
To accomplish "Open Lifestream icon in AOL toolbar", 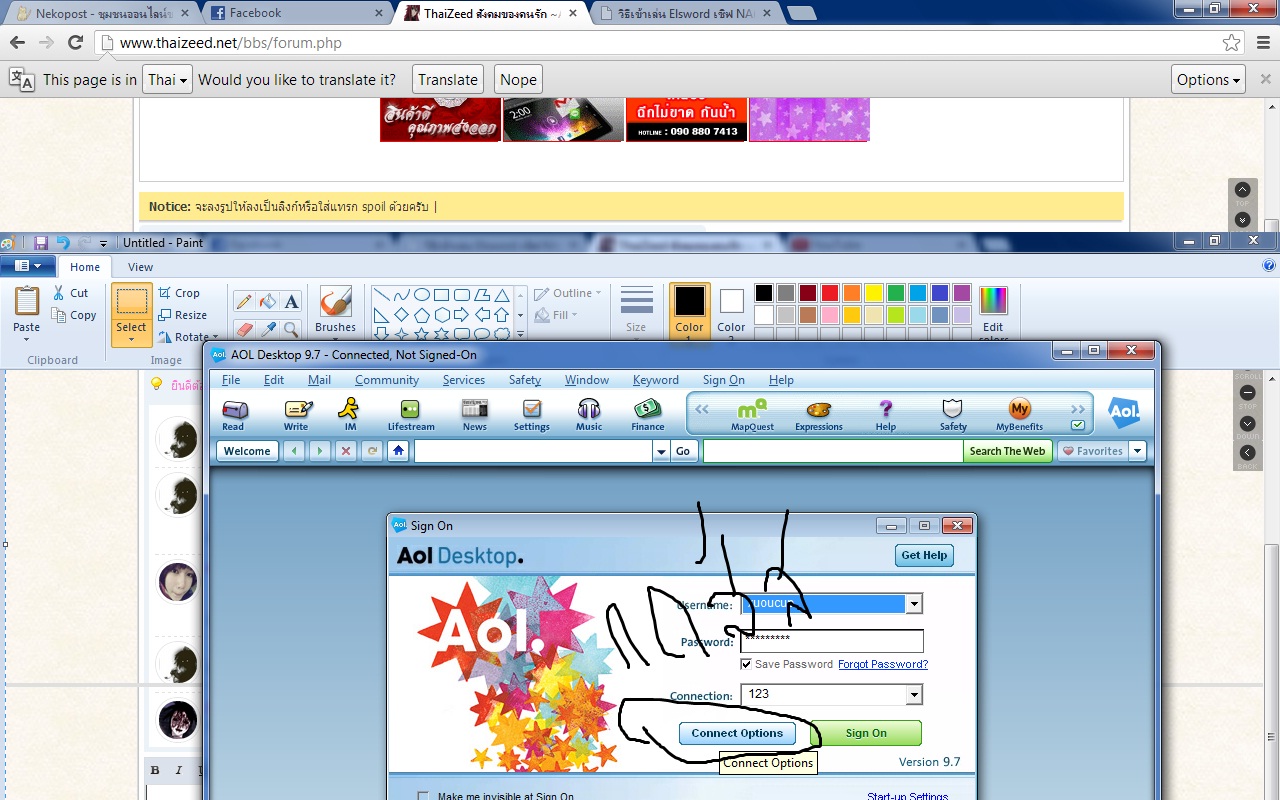I will point(411,414).
